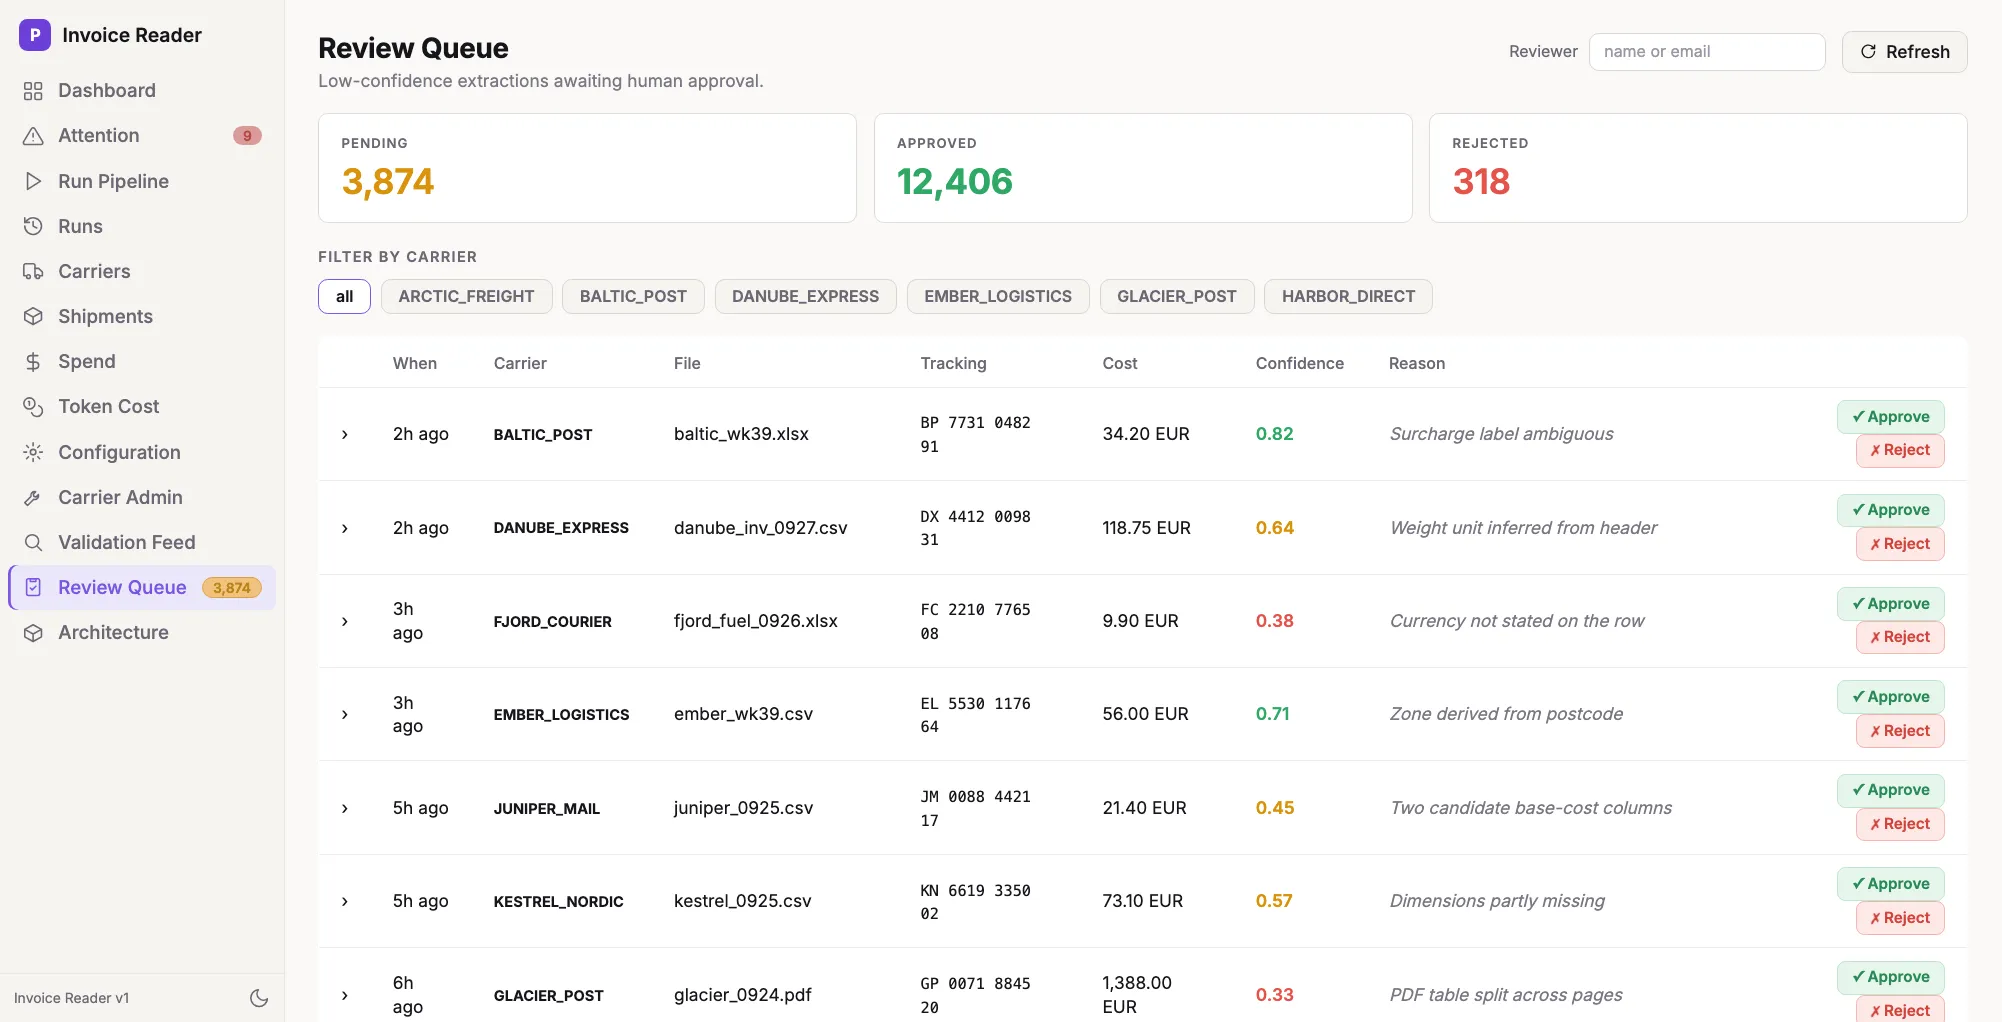Click the Review Queue clipboard icon
This screenshot has width=2002, height=1022.
point(33,587)
